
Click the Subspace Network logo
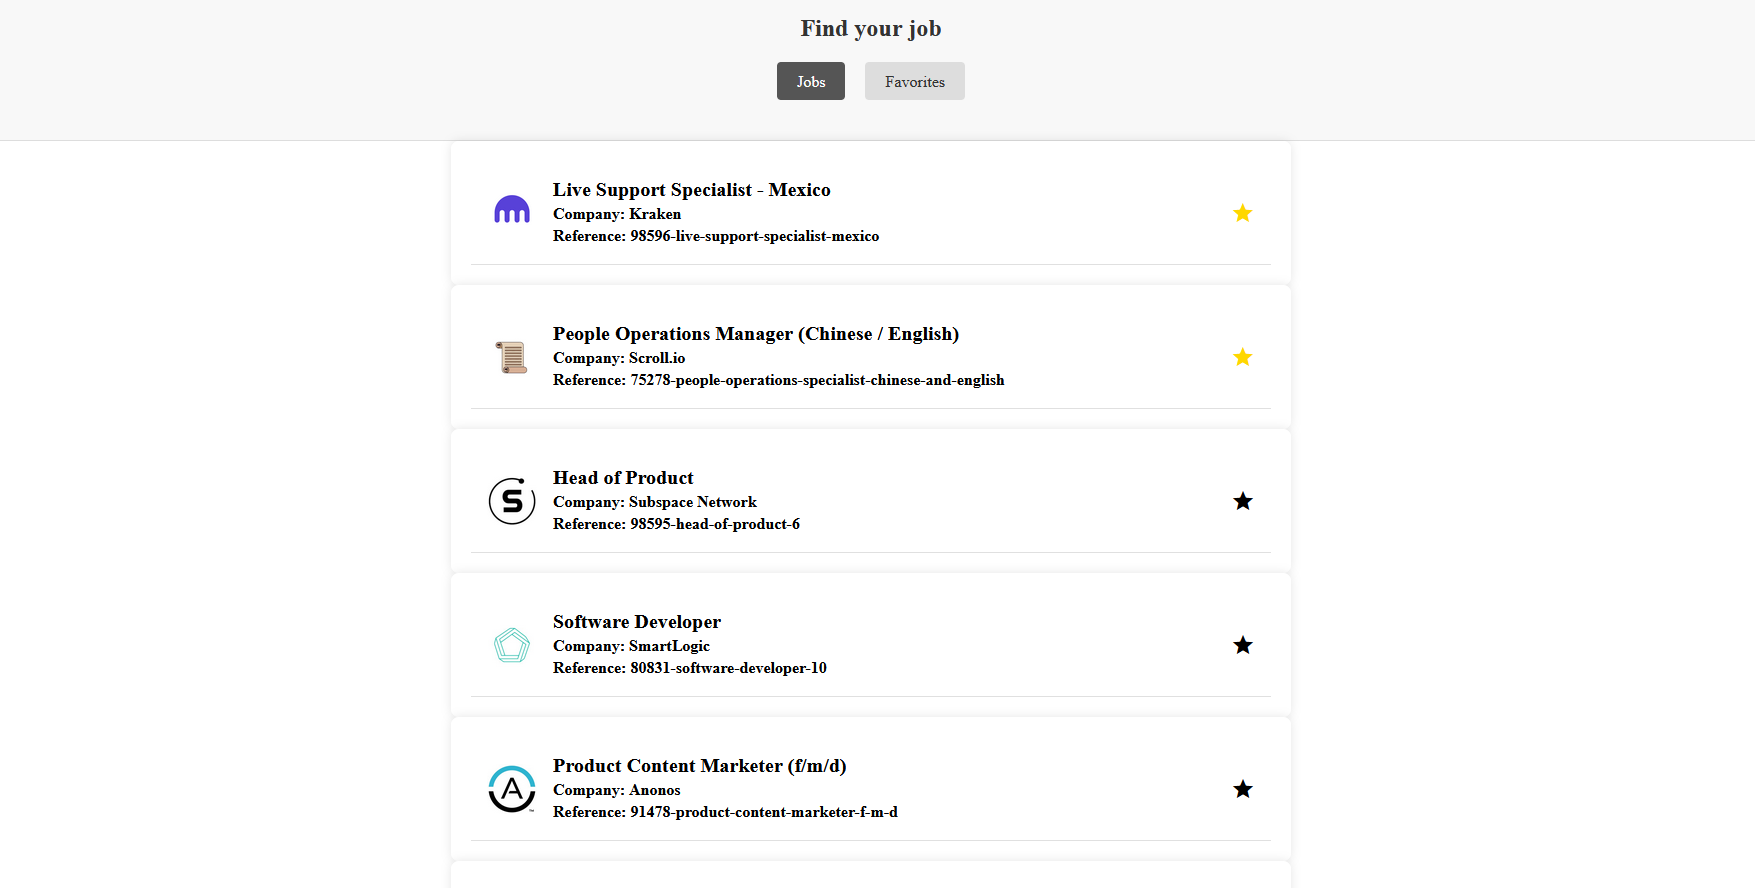coord(511,501)
